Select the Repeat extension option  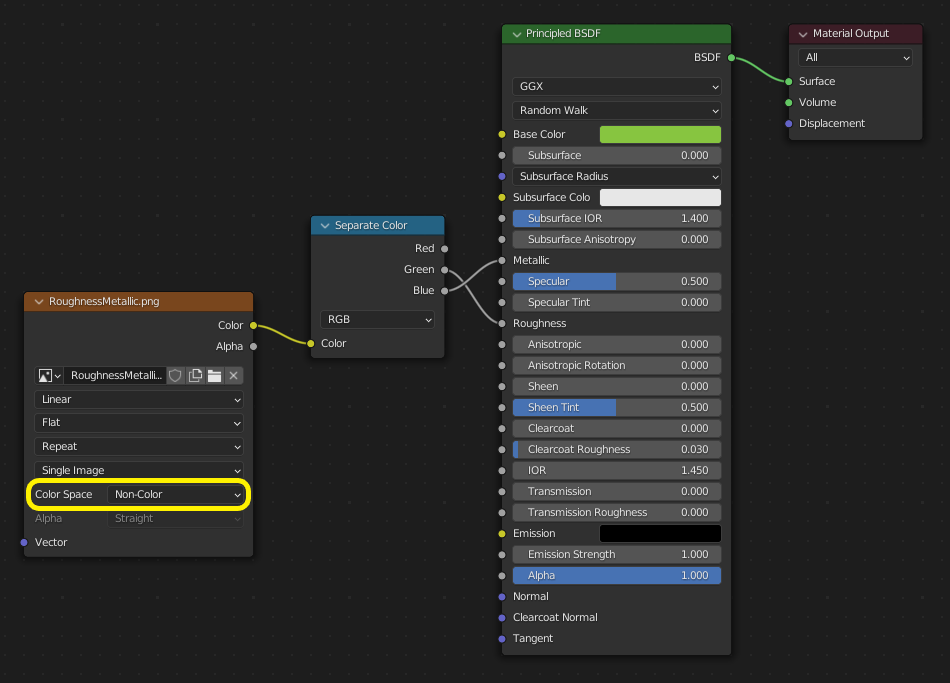138,446
